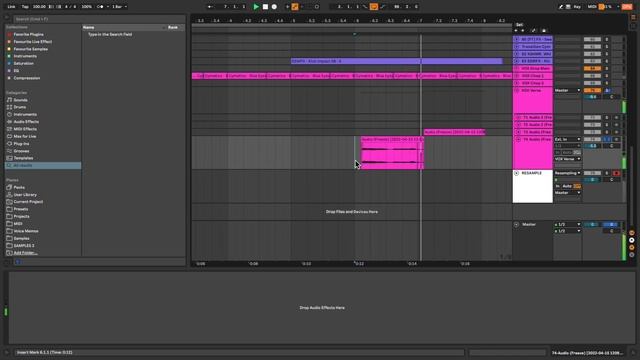Sort browser by Name column header
Viewport: 640px width, 360px height.
coord(89,27)
